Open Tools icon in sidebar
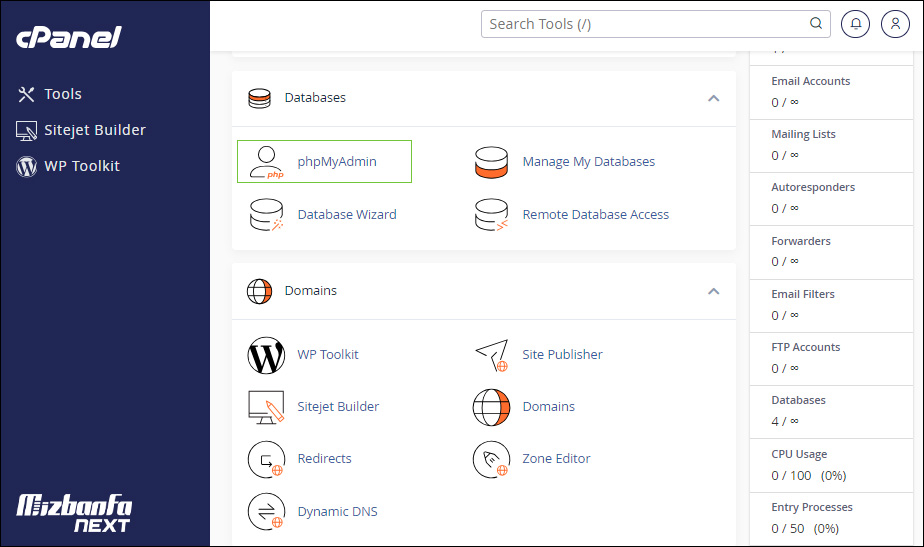The image size is (924, 547). 26,94
